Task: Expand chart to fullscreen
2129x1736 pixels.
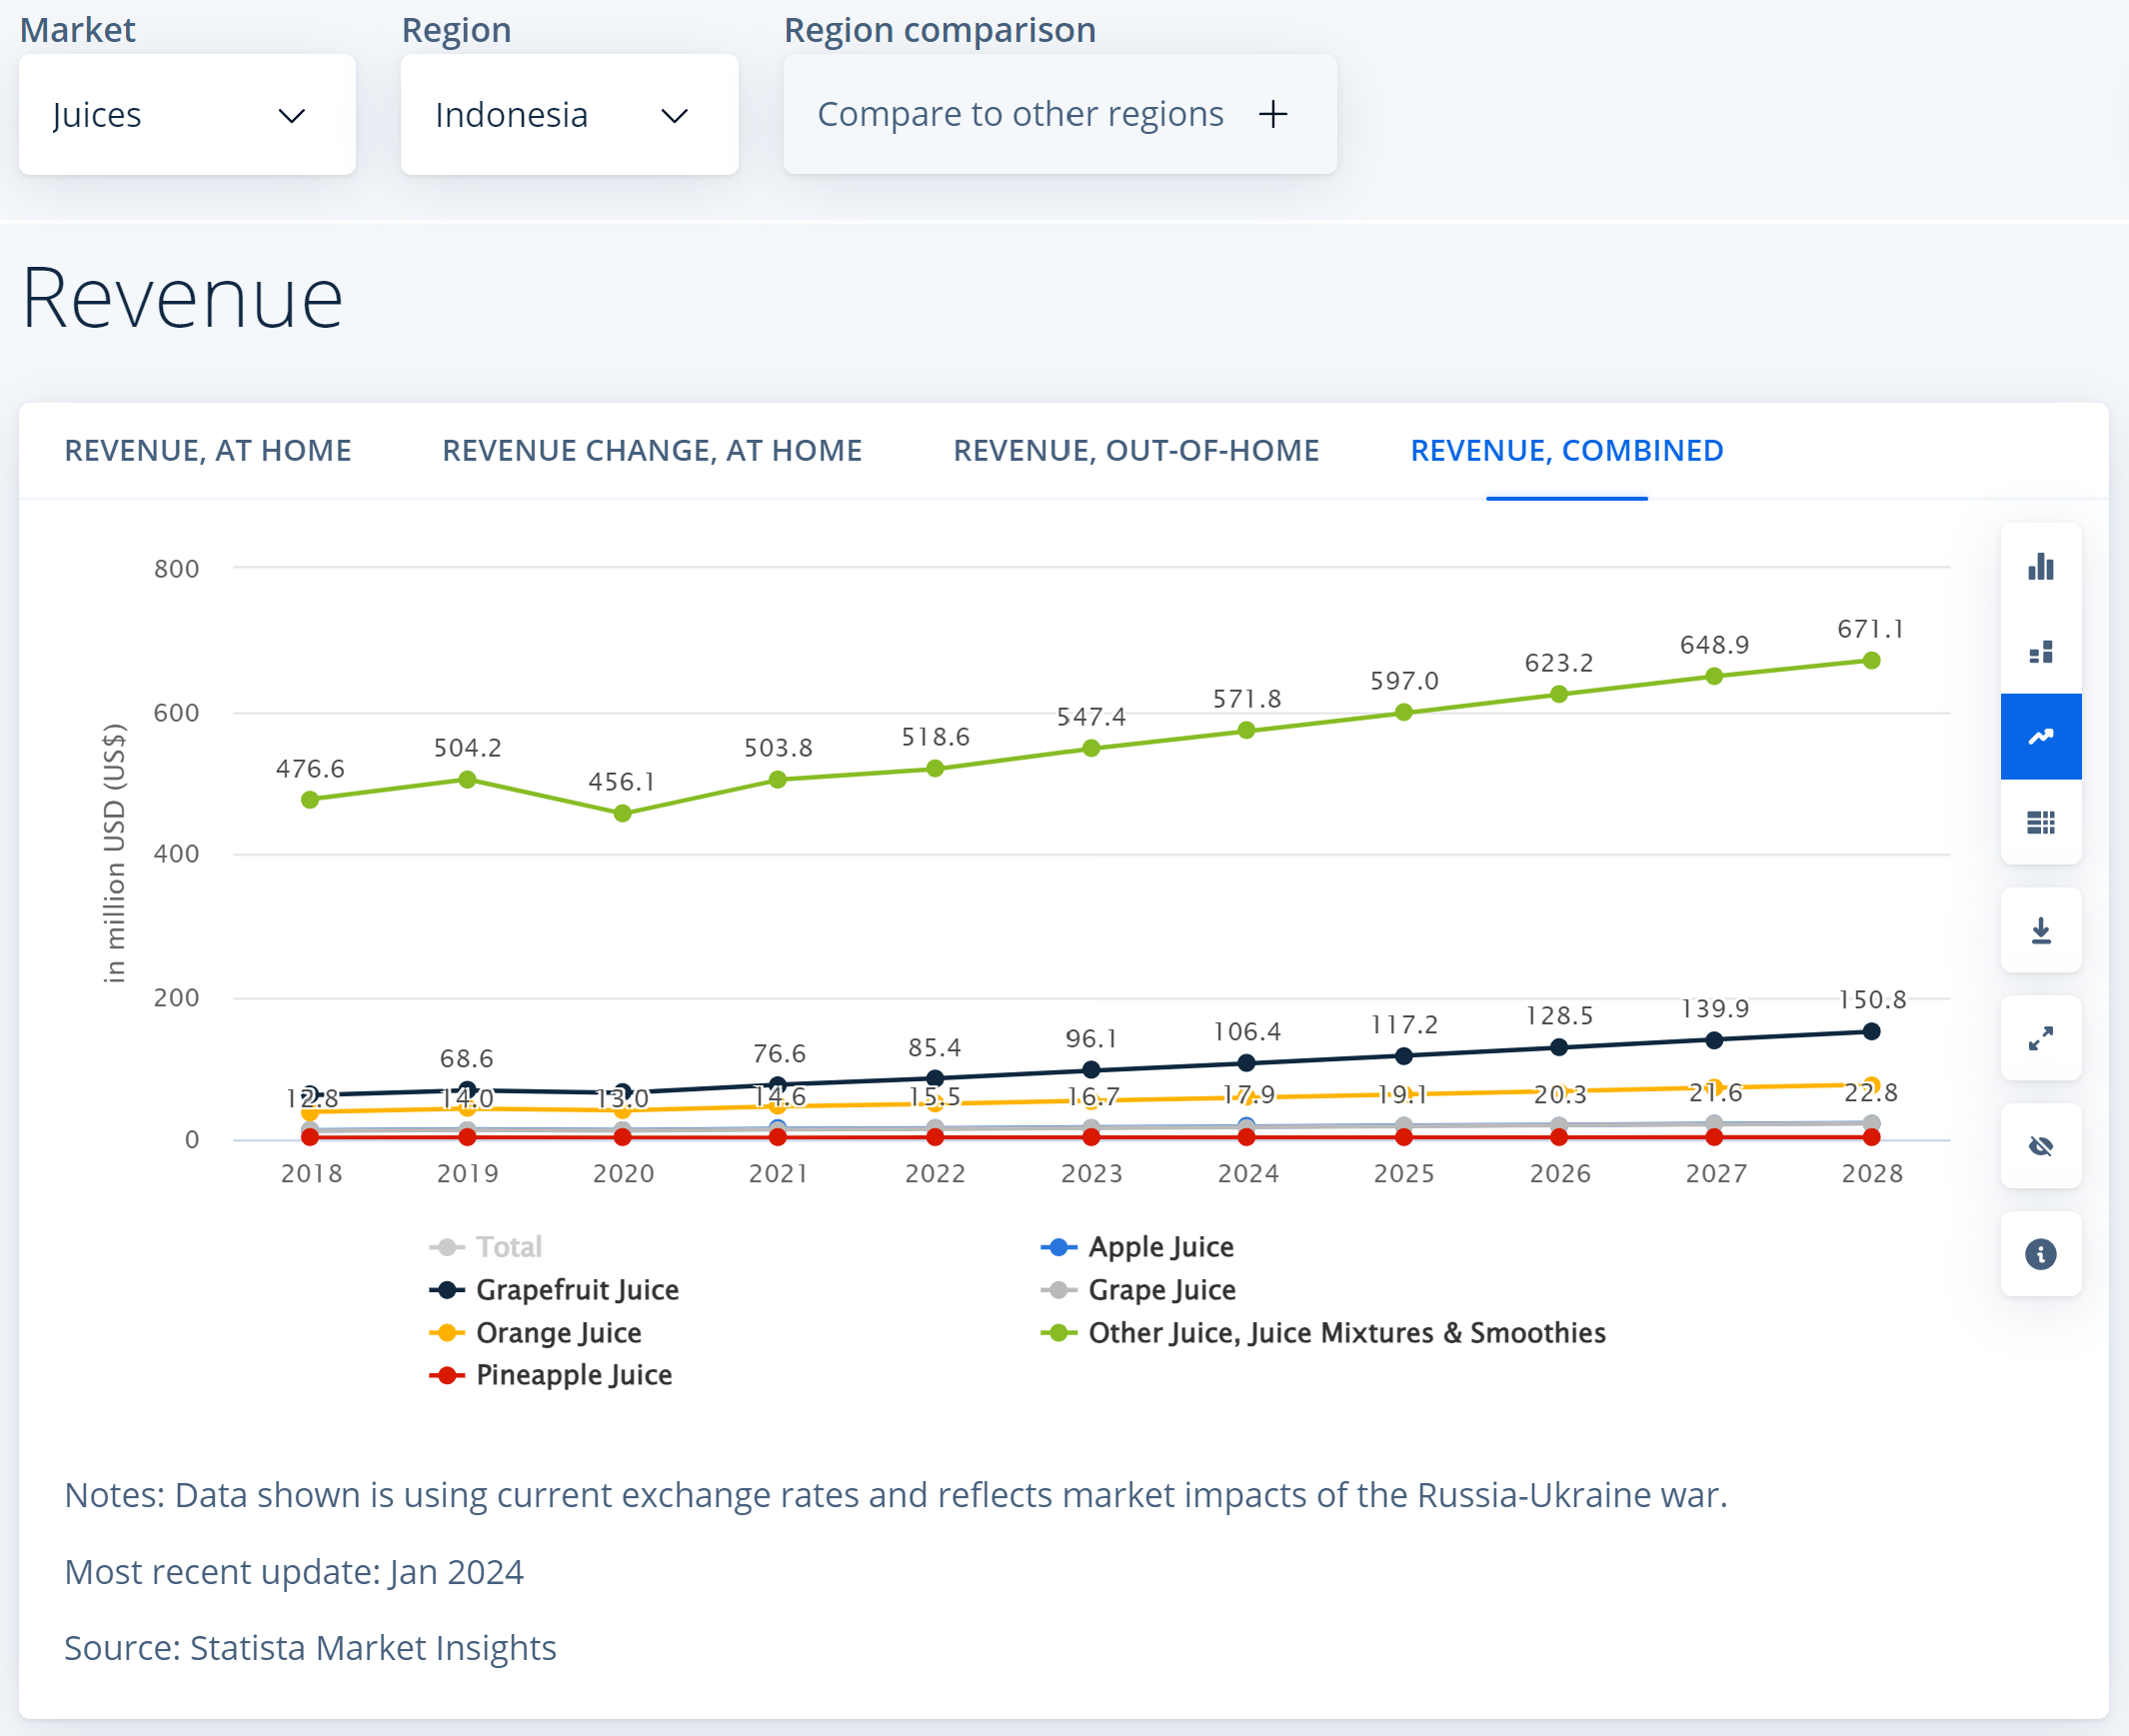Action: (2040, 1039)
